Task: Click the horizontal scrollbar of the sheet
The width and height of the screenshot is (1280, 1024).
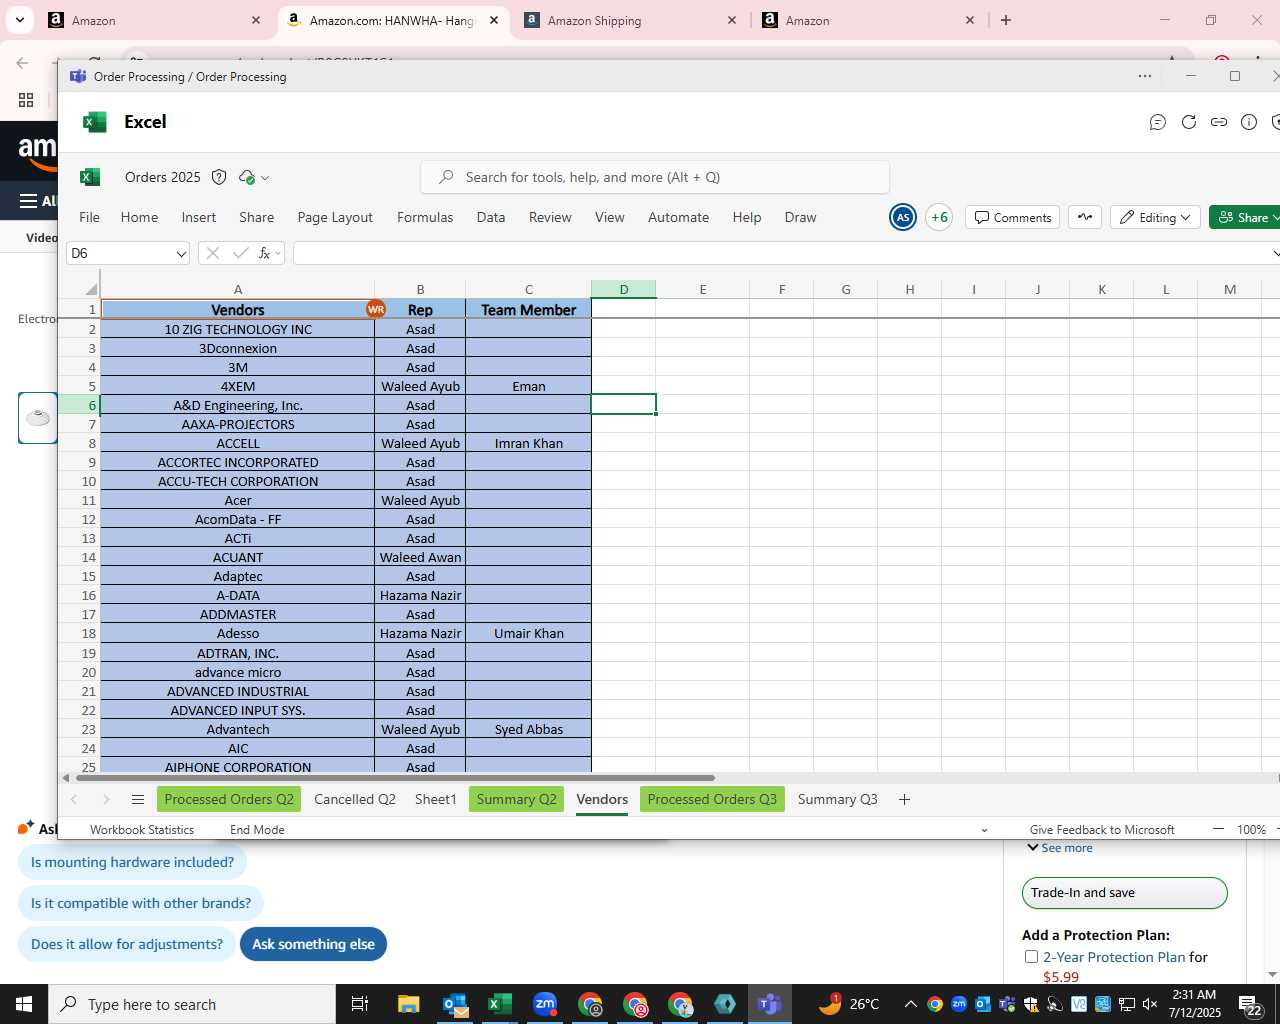Action: 394,777
